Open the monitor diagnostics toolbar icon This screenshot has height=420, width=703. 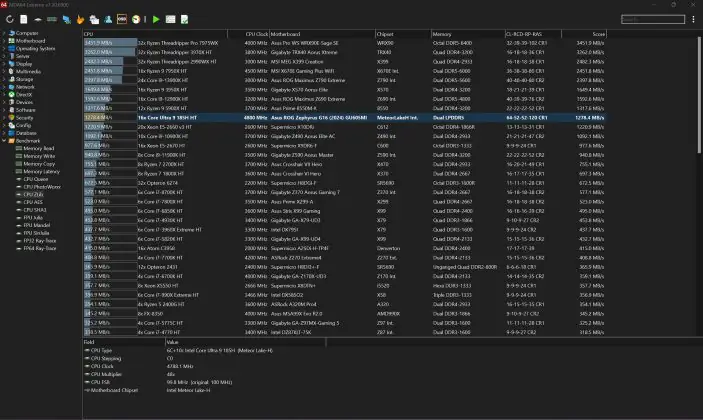pyautogui.click(x=94, y=19)
